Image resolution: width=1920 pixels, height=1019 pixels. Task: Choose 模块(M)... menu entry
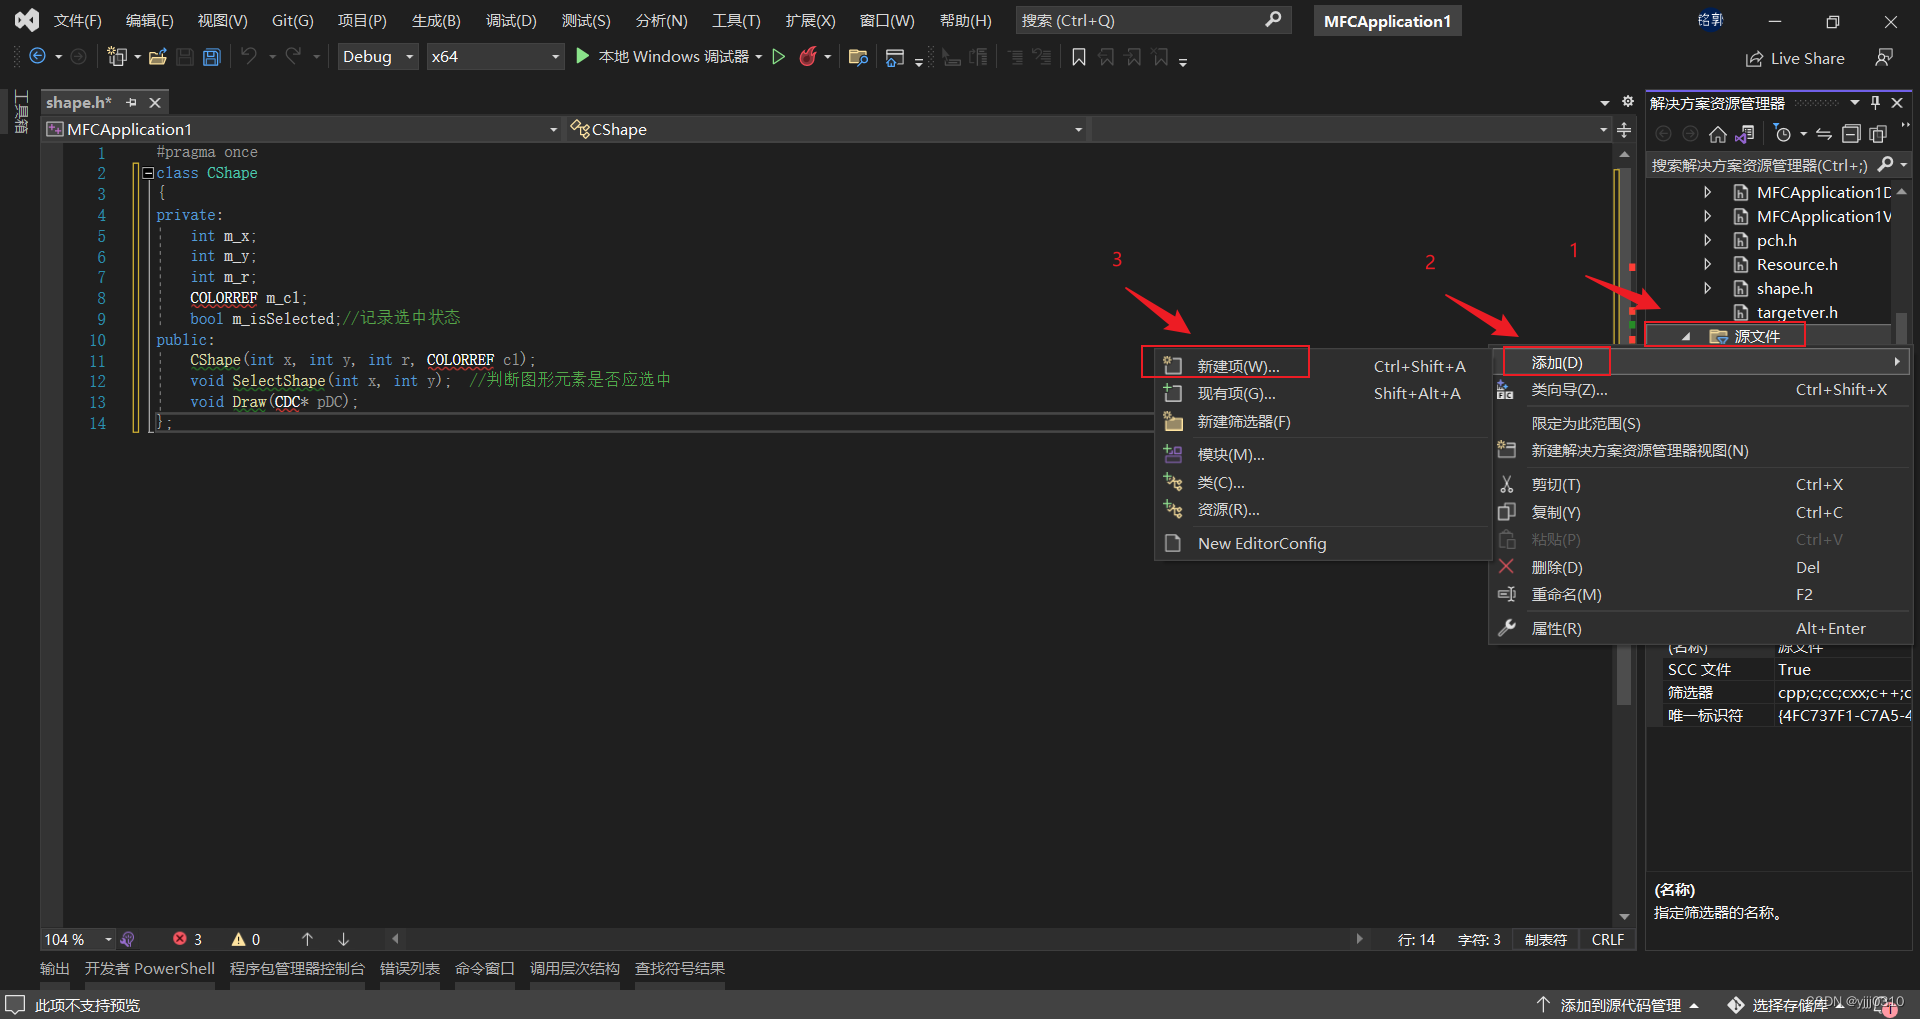point(1322,454)
